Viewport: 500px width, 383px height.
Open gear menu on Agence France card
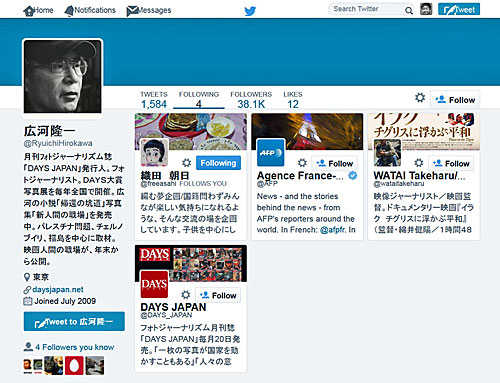[302, 163]
